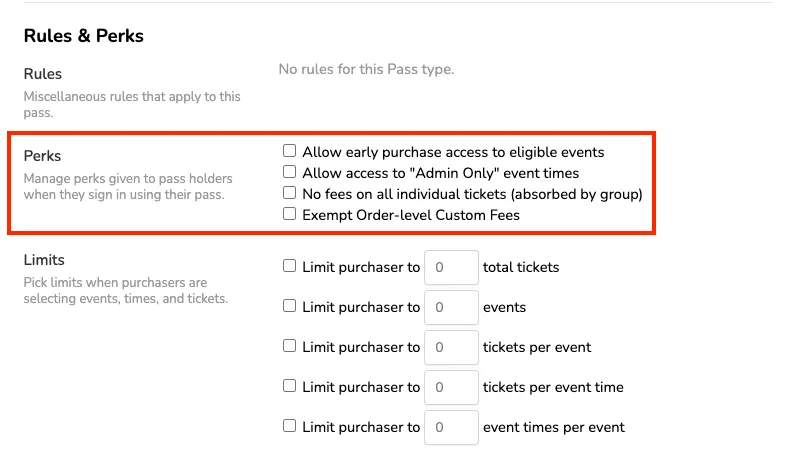Enable early purchase access to eligible events
Screen dimensions: 795x467
pyautogui.click(x=290, y=151)
